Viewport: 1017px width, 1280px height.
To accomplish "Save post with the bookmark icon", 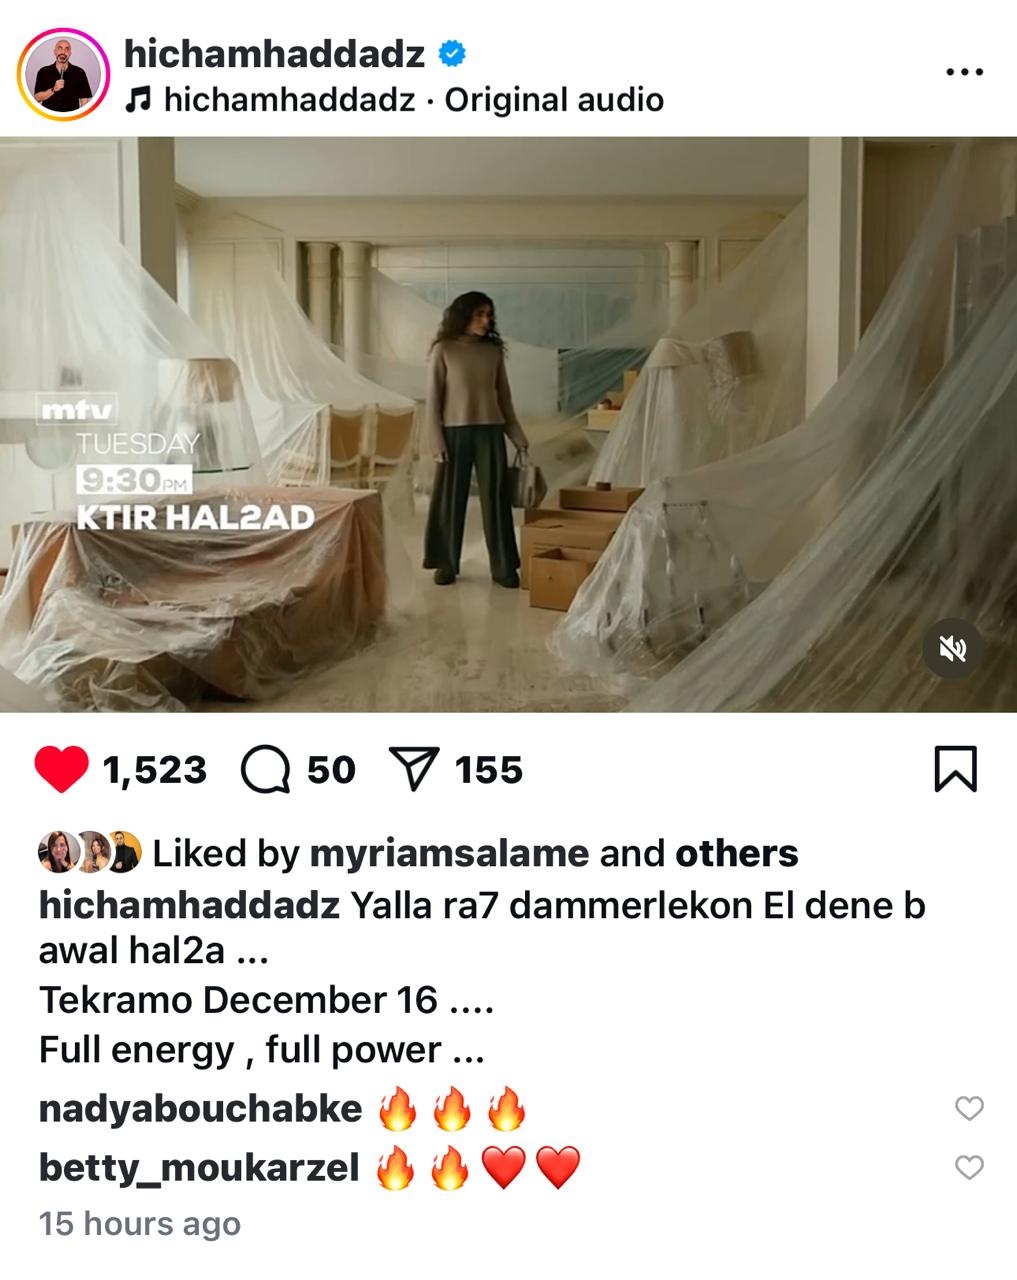I will (x=955, y=769).
